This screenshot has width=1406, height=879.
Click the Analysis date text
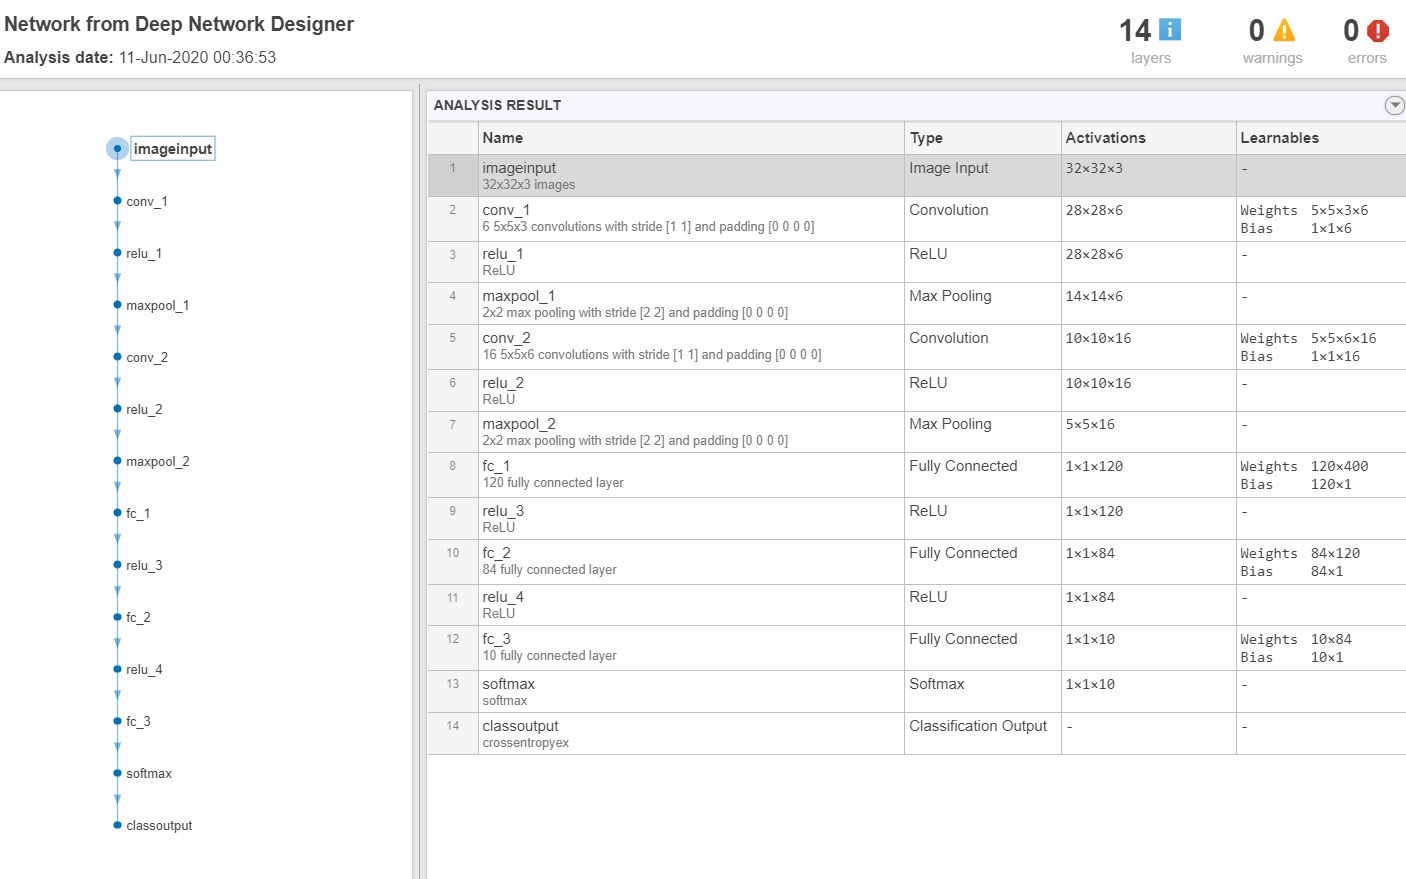[140, 58]
